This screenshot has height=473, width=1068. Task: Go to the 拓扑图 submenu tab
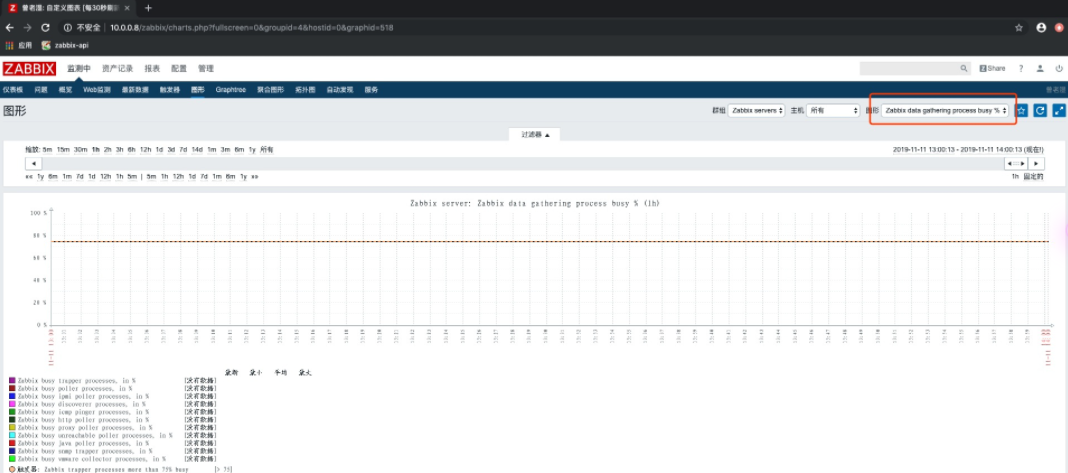(305, 90)
